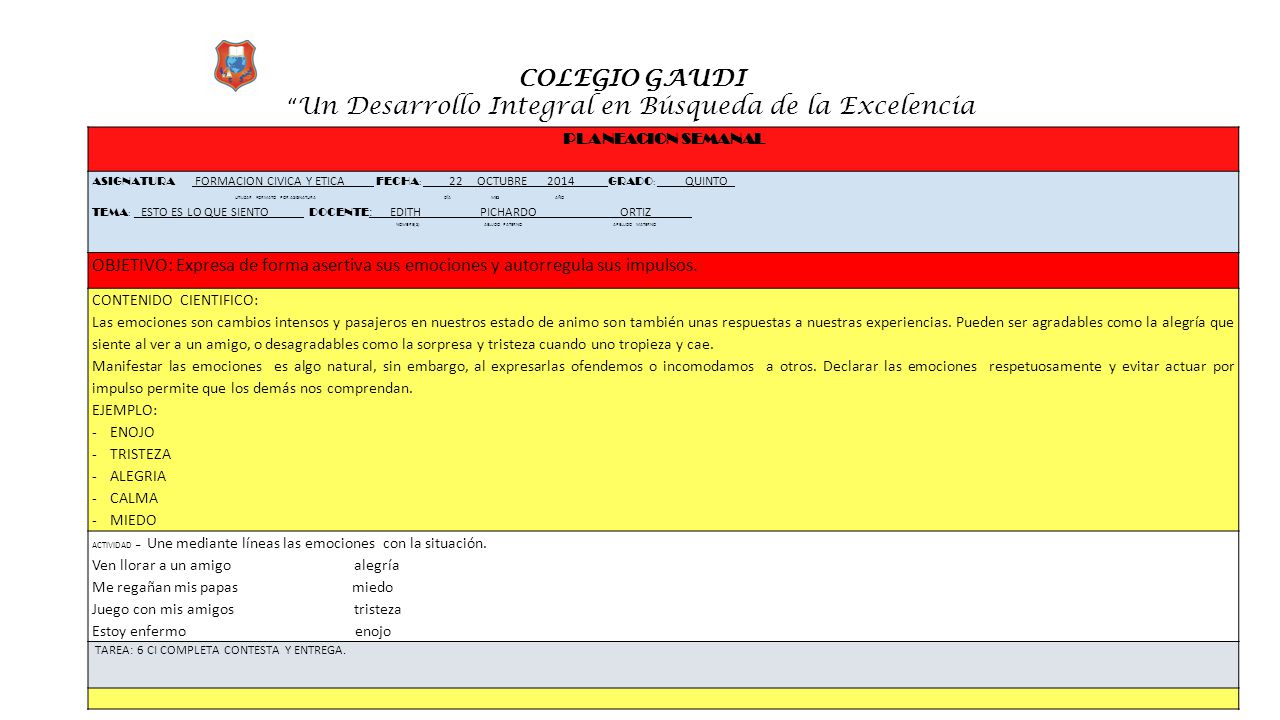Click the lowercase emotion word 'miedo'
This screenshot has height=720, width=1280.
pos(372,587)
